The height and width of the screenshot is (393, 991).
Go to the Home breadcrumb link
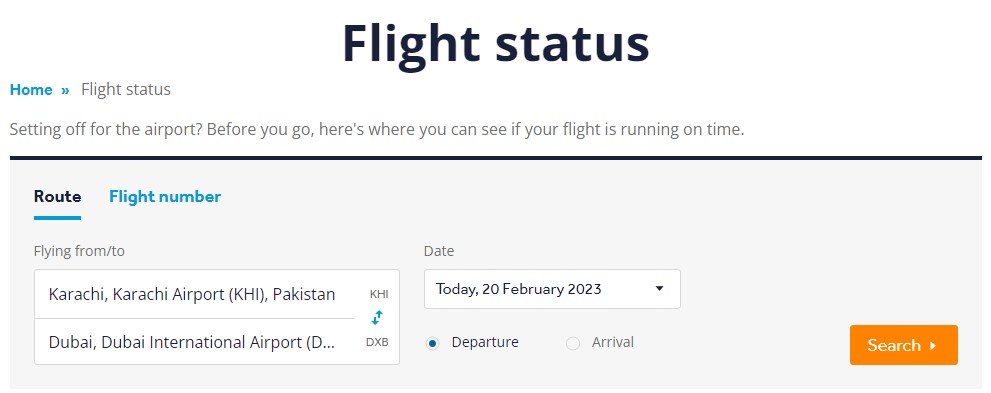pos(31,90)
